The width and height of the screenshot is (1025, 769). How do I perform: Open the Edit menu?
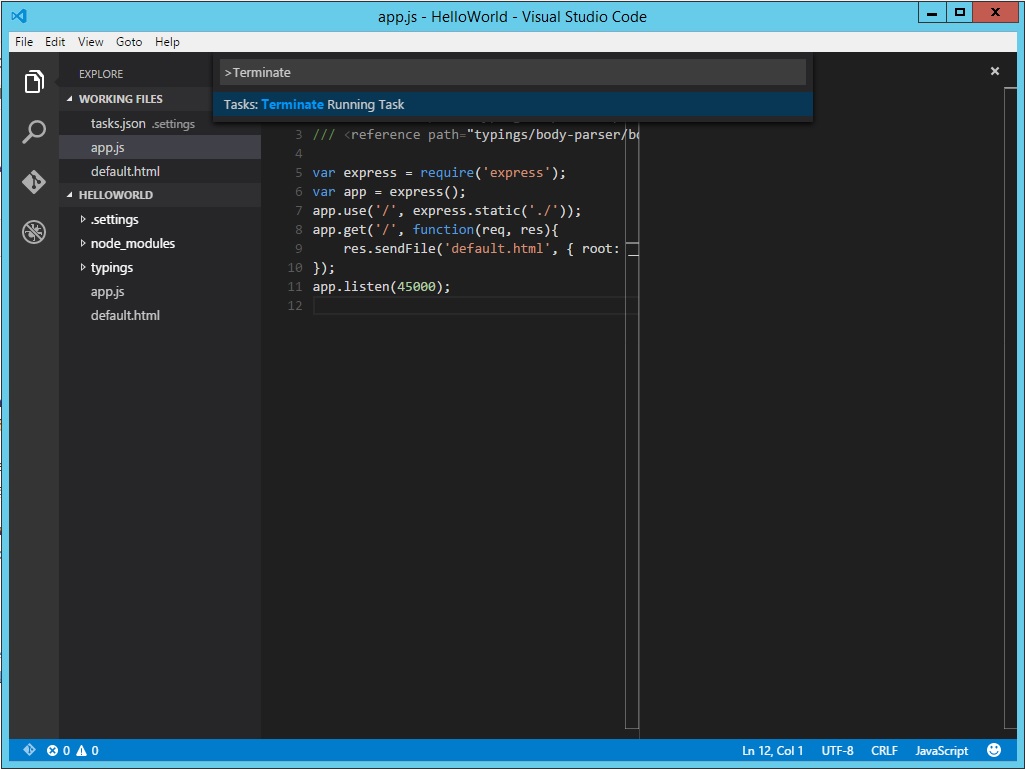click(55, 42)
